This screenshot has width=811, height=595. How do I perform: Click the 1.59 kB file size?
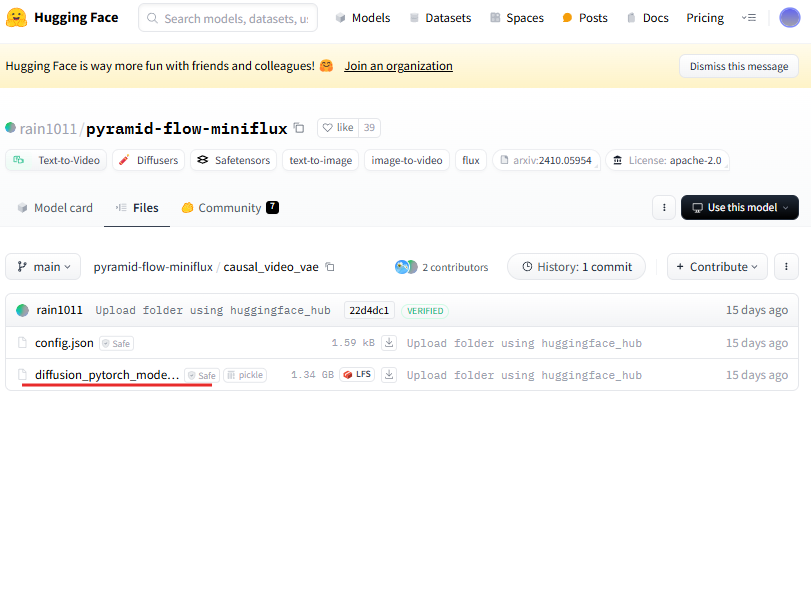point(353,343)
